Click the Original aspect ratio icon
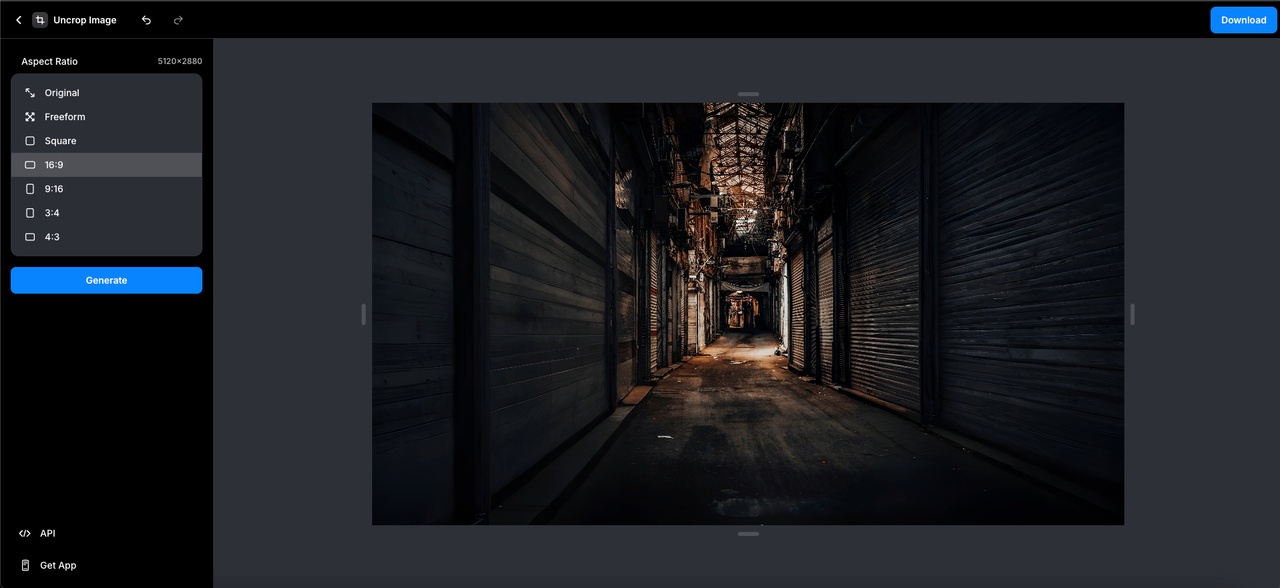 (30, 93)
